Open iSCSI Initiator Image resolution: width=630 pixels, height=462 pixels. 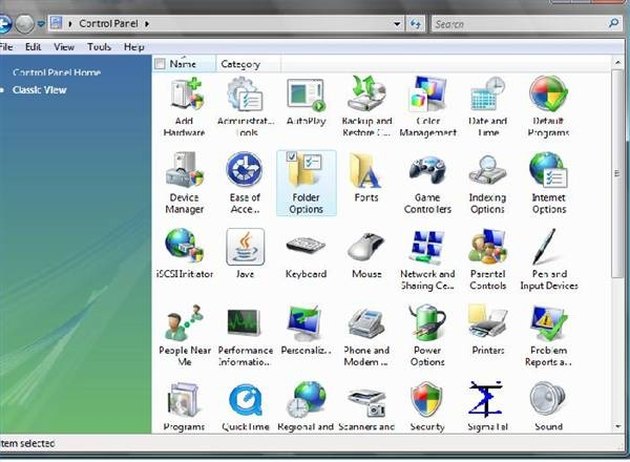(x=184, y=254)
